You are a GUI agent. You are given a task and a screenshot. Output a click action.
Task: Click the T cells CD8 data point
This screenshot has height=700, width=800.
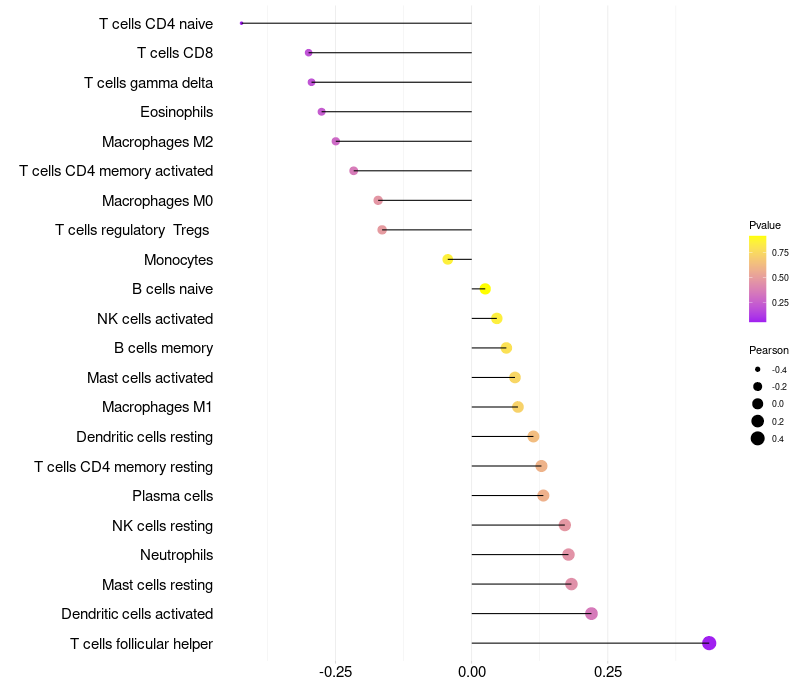308,53
